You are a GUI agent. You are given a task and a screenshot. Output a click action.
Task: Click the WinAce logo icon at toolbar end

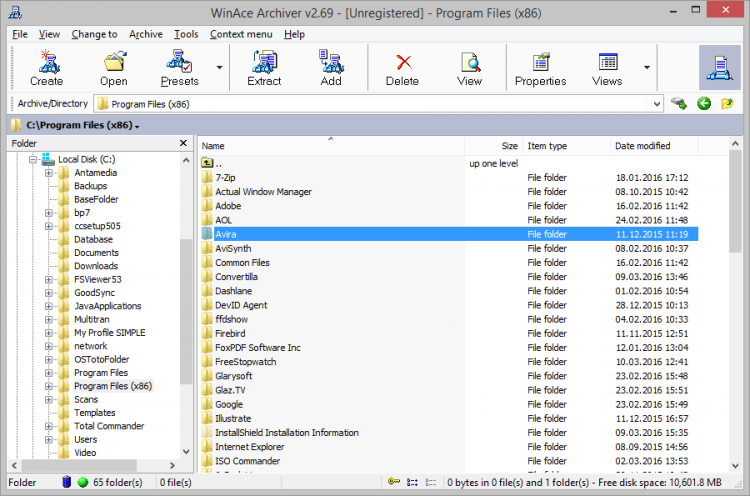720,68
